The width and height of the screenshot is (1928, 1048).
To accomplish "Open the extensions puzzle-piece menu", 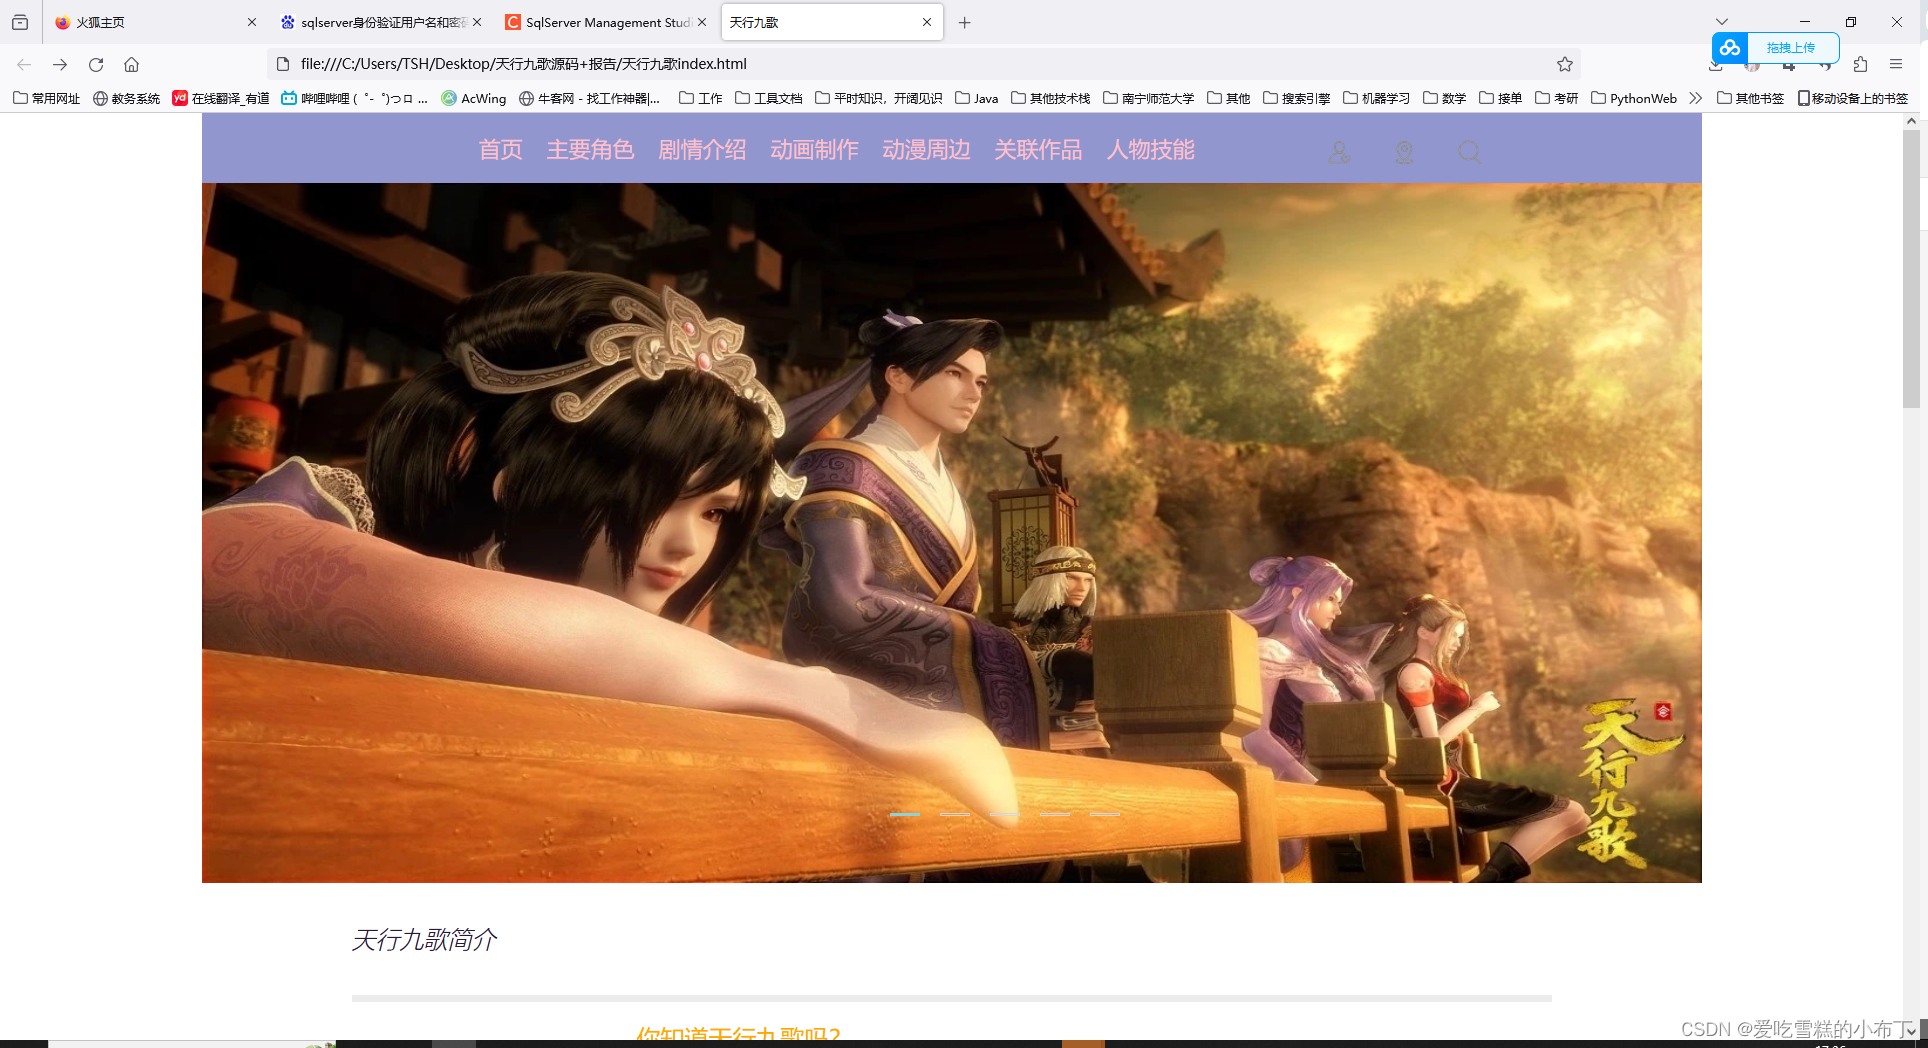I will pos(1860,64).
